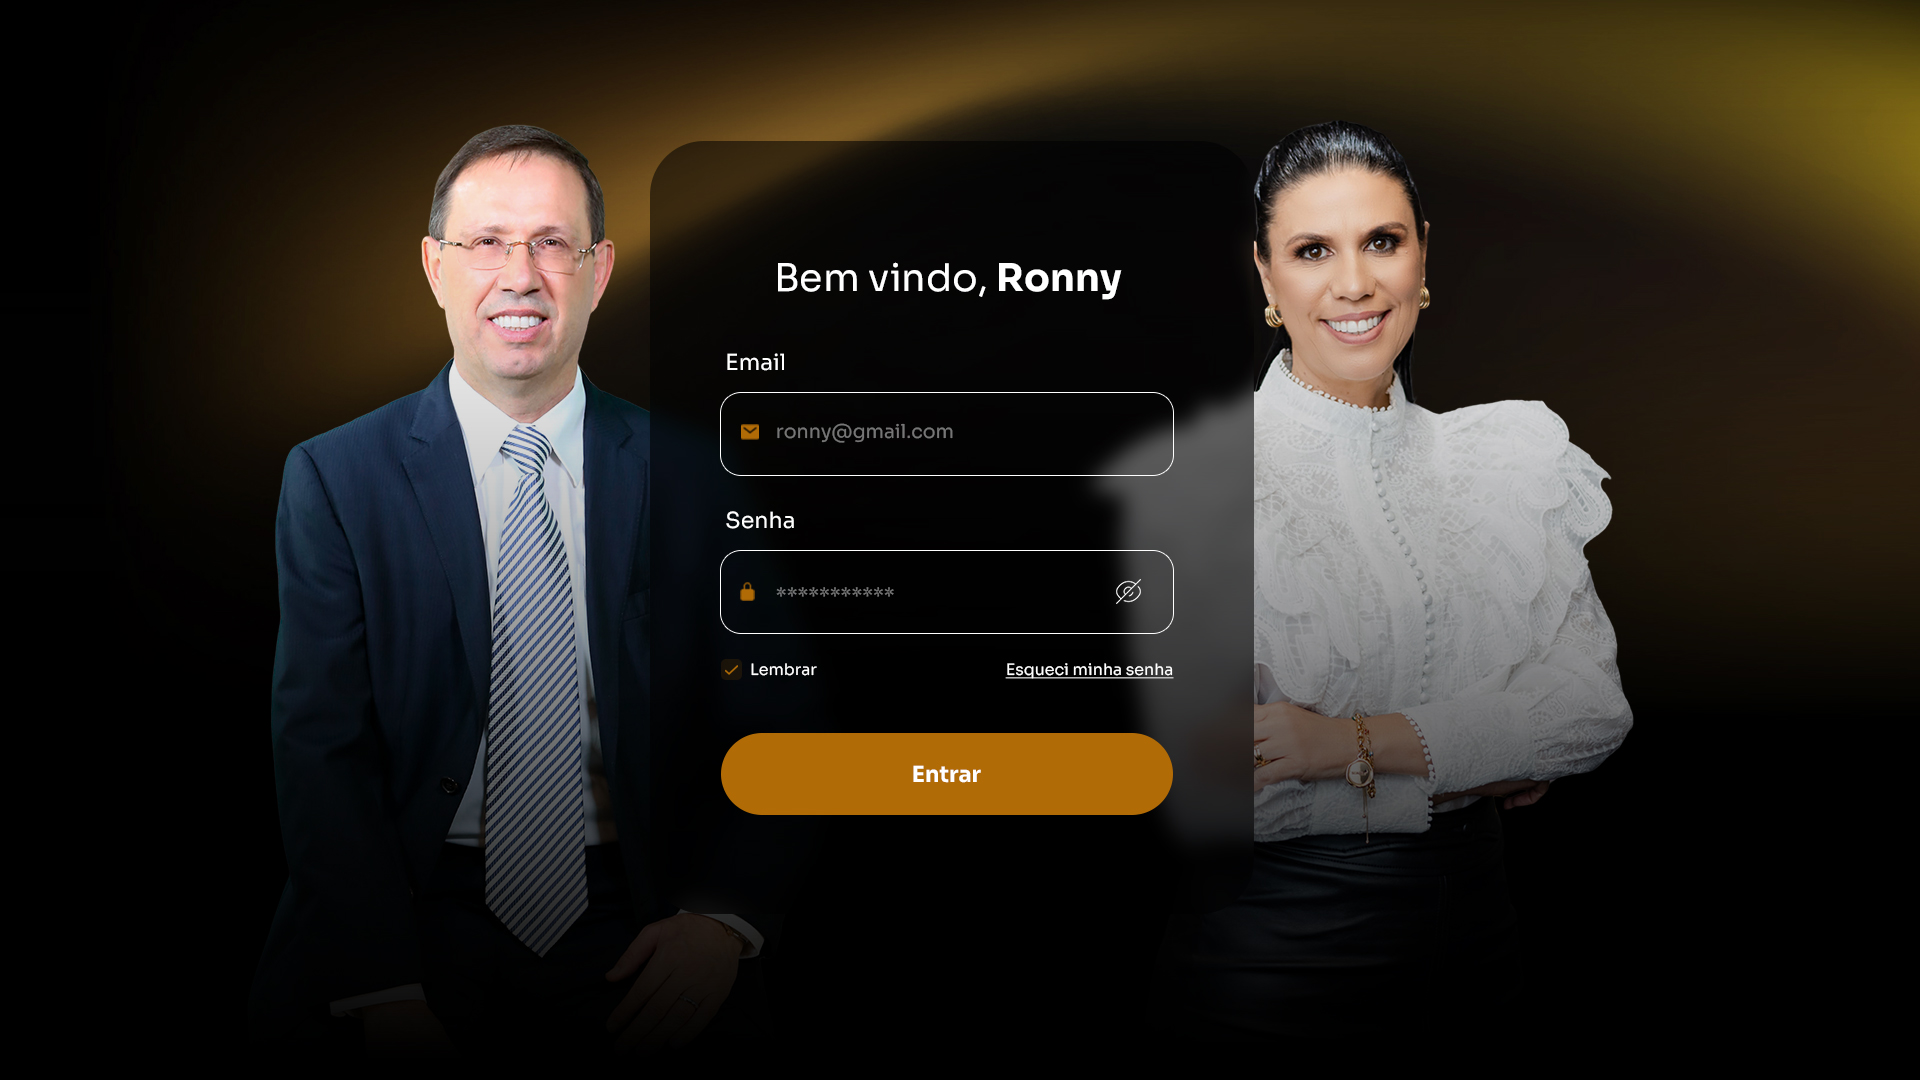Open the Esqueci minha senha link

pyautogui.click(x=1089, y=670)
